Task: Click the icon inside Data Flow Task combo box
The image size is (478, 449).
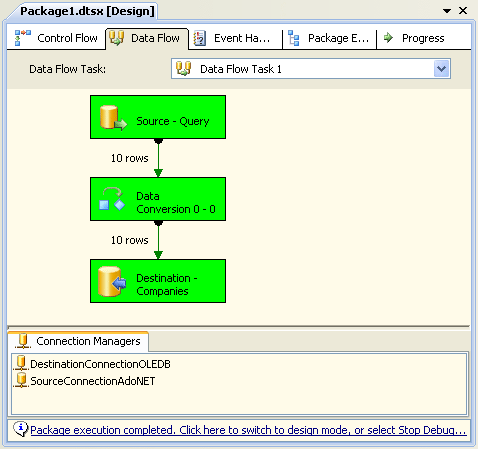Action: [x=183, y=69]
